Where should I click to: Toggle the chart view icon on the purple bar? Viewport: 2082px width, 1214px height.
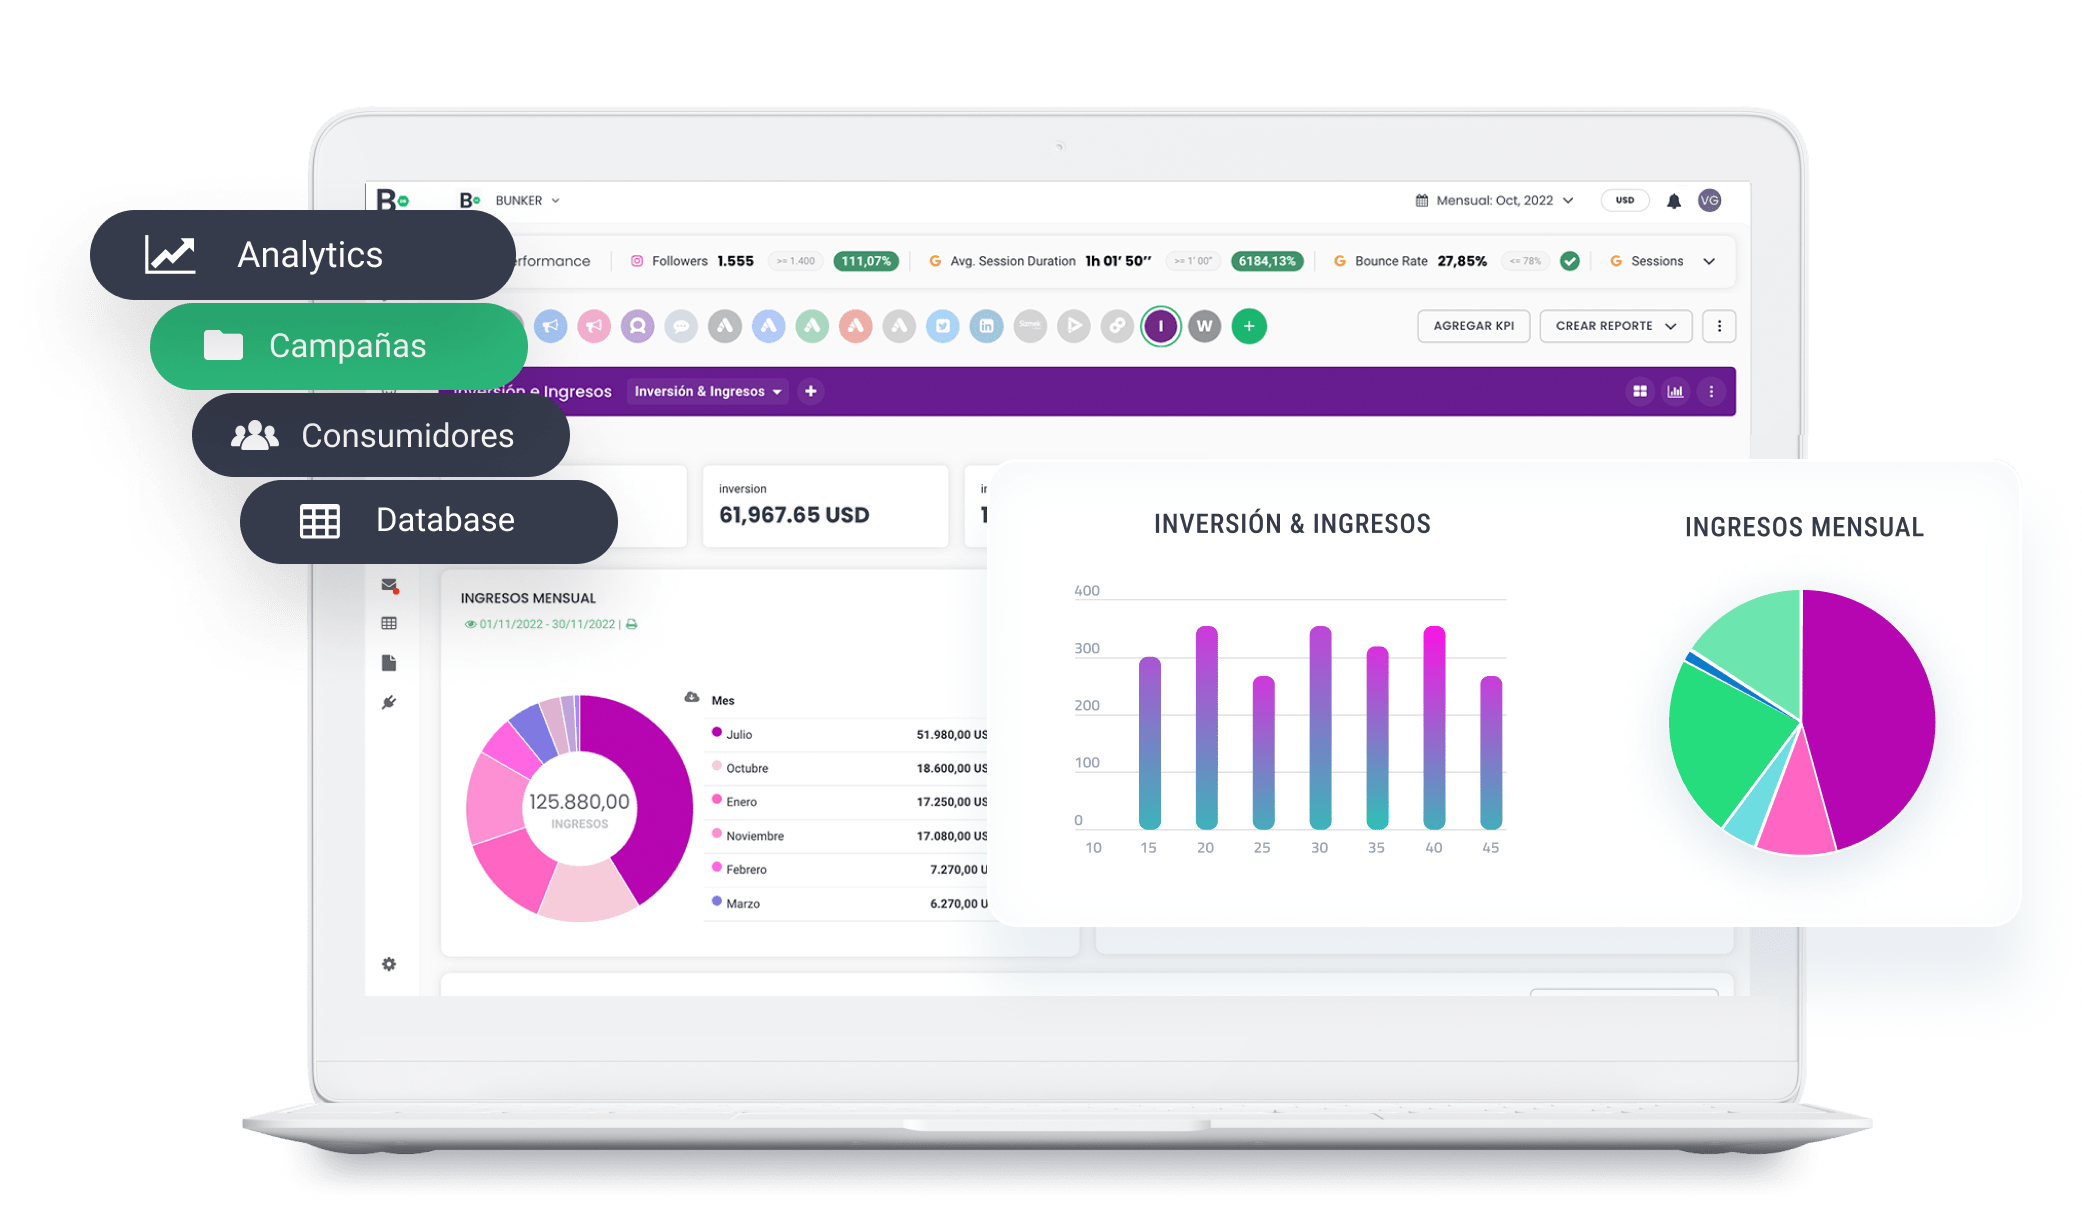1676,391
